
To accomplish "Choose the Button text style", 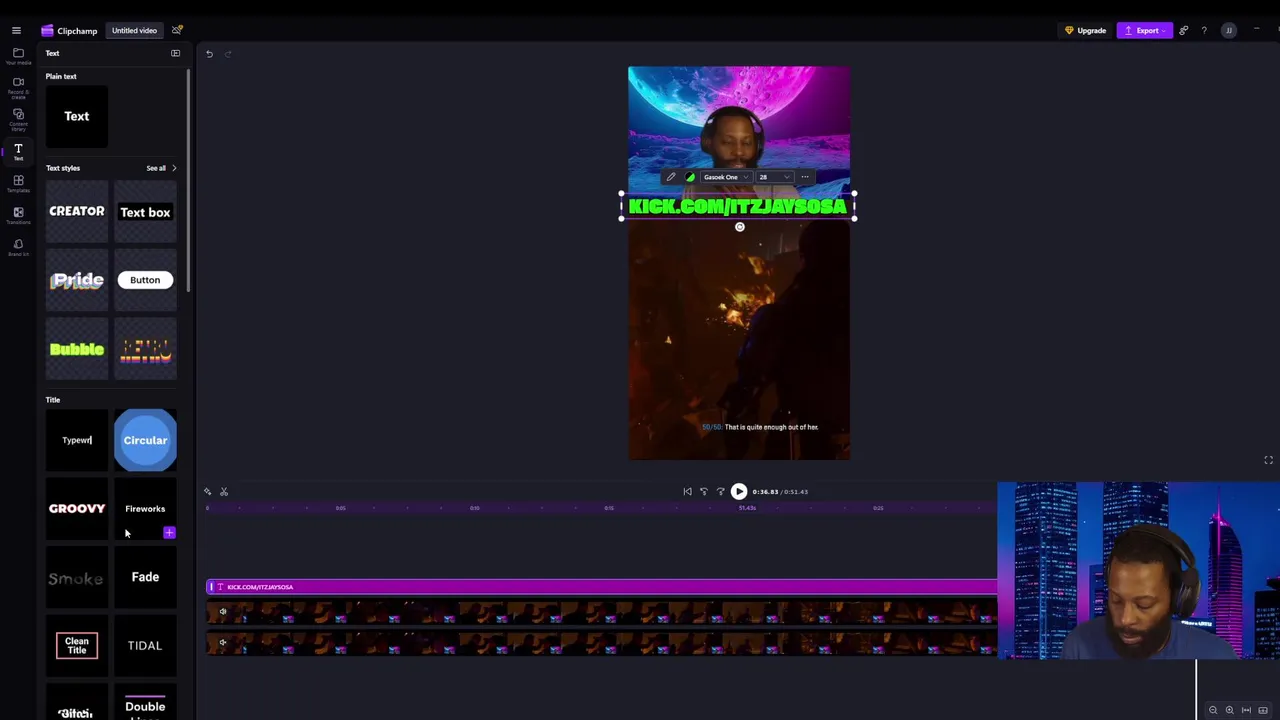I will (x=145, y=280).
